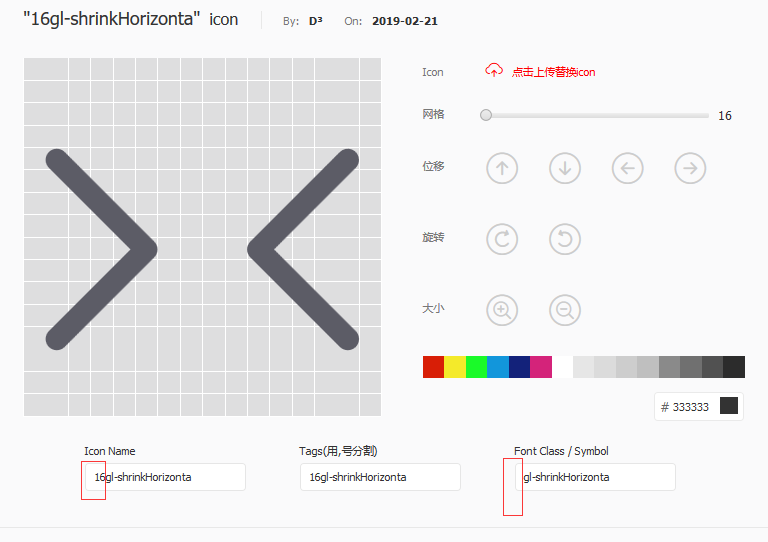Screen dimensions: 768x542
Task: Open the 点击上传替换icon upload link
Action: pos(553,72)
